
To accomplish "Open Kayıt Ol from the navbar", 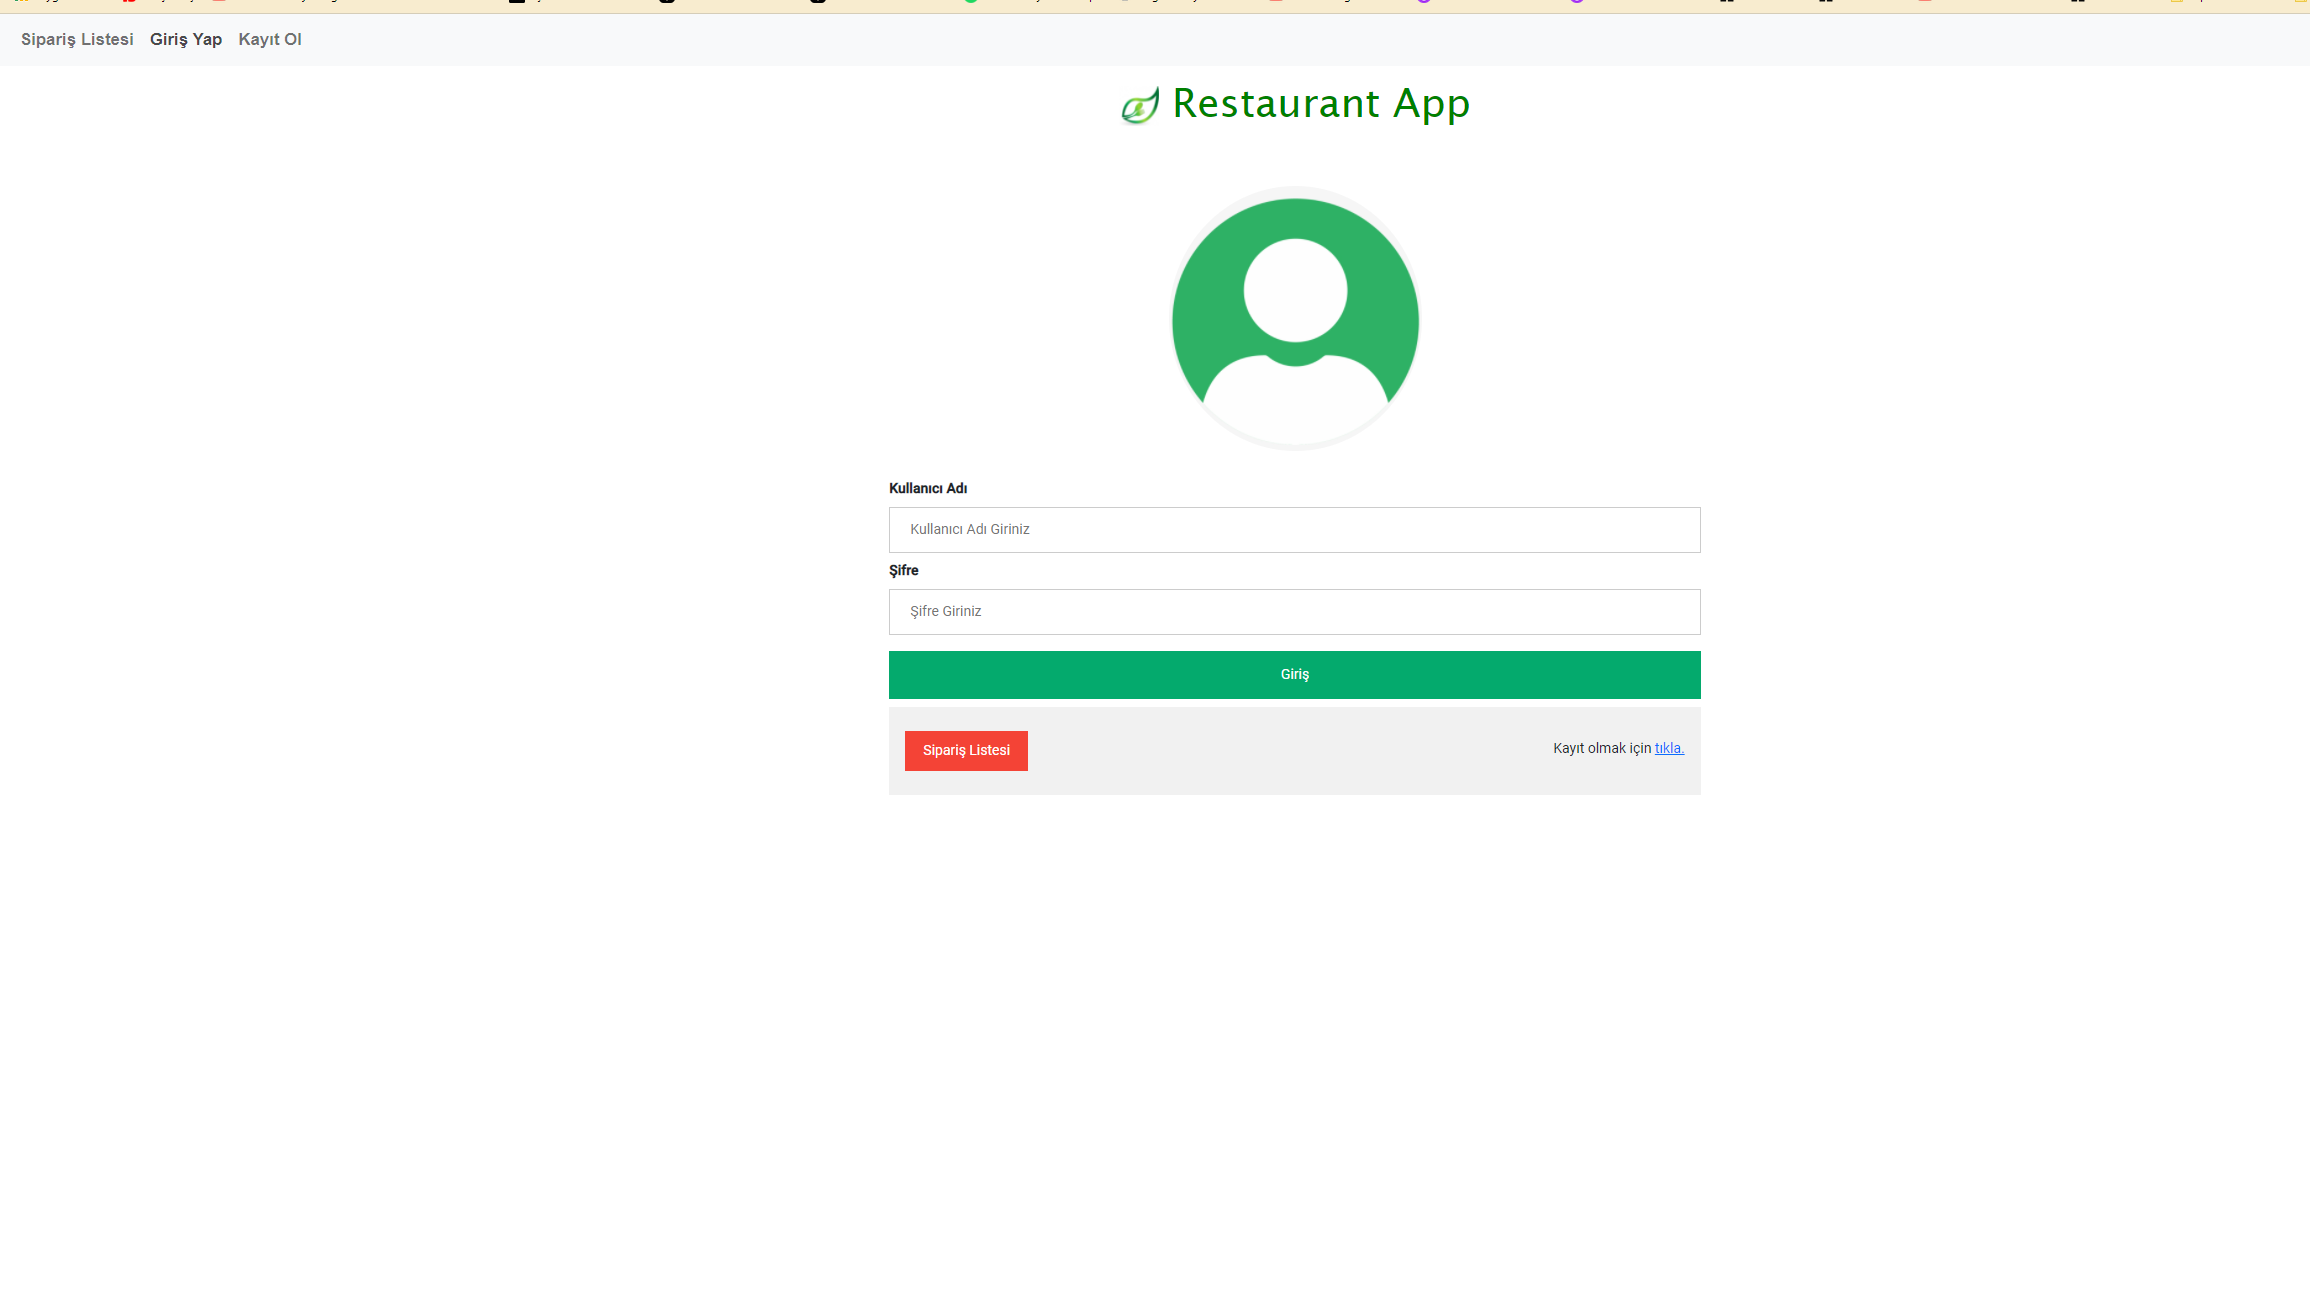I will pyautogui.click(x=269, y=39).
